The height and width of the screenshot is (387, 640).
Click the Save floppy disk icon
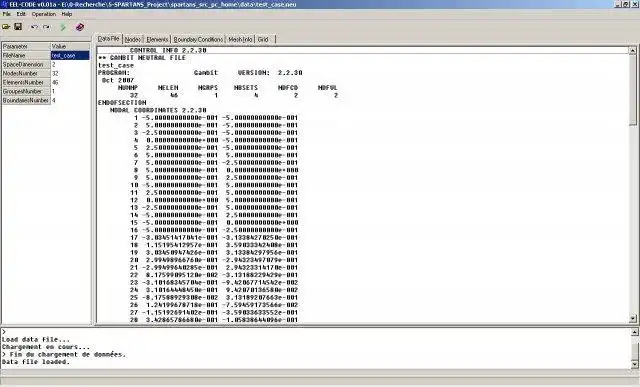click(x=18, y=27)
